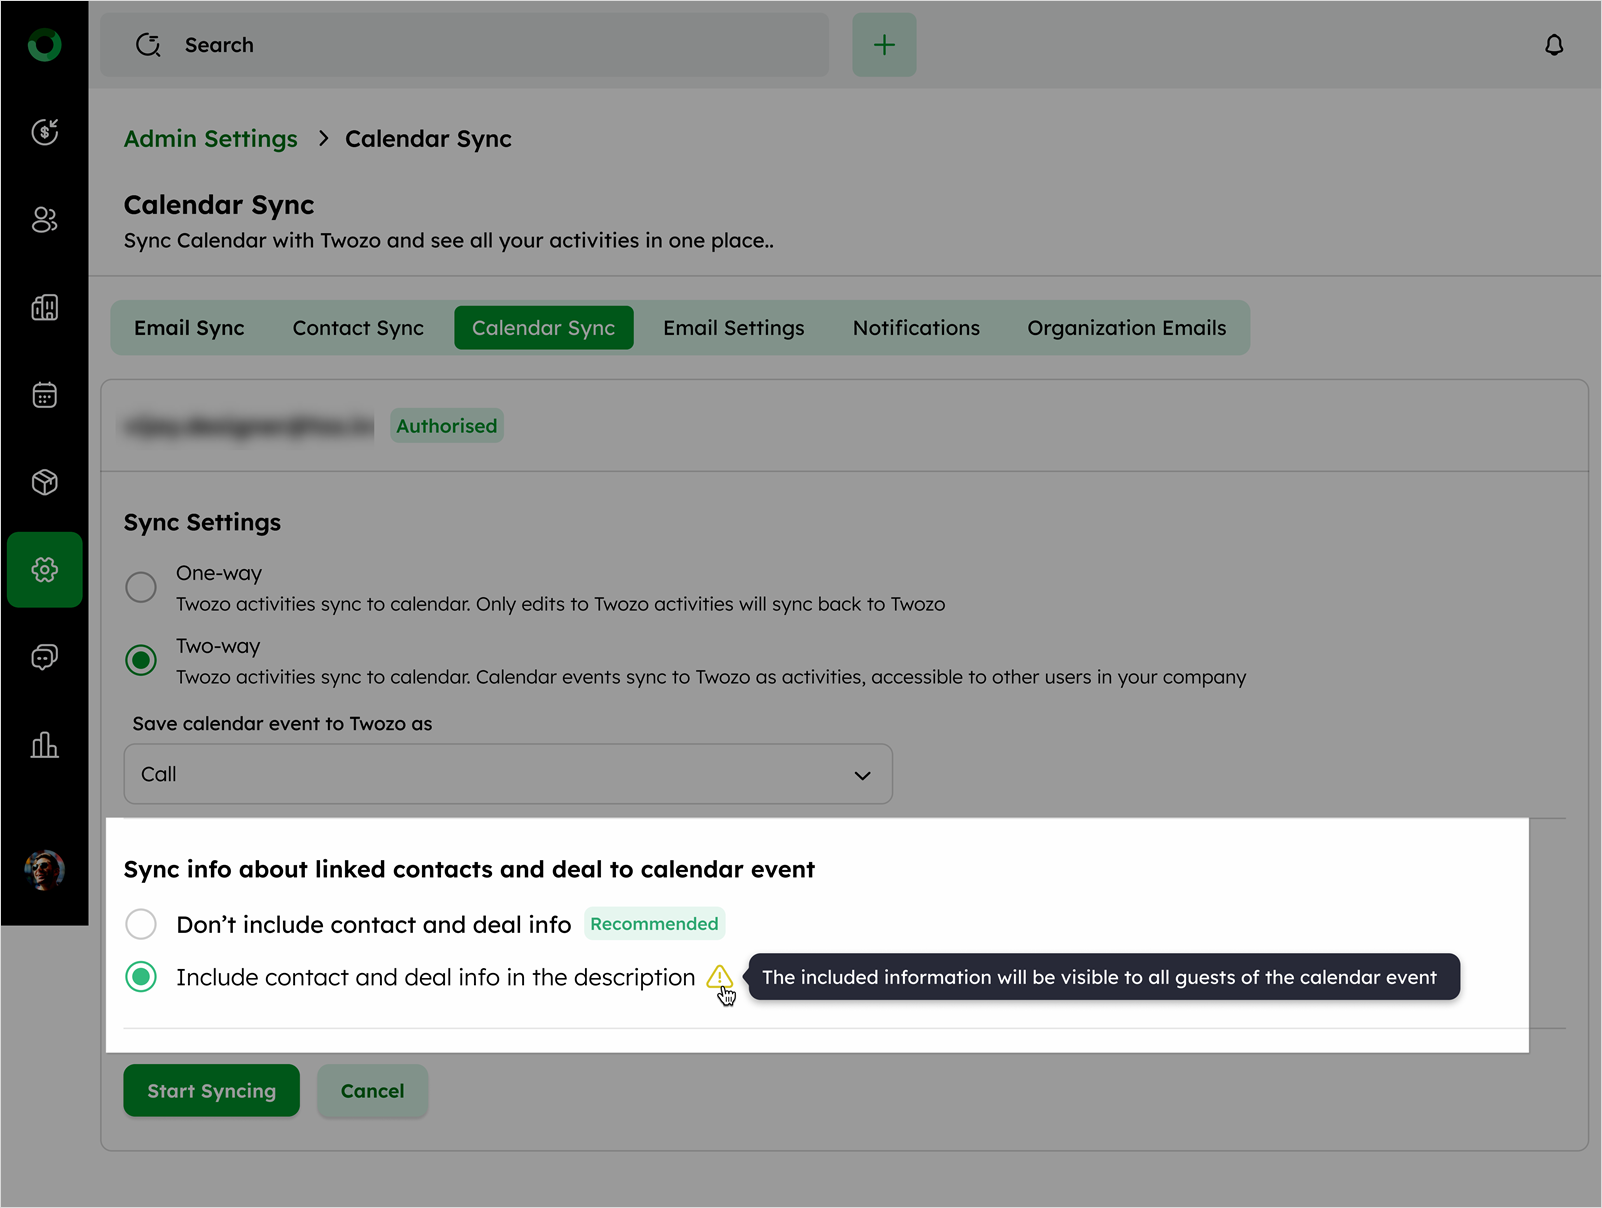Screen dimensions: 1602x1208
Task: Focus the Search input field
Action: (x=465, y=45)
